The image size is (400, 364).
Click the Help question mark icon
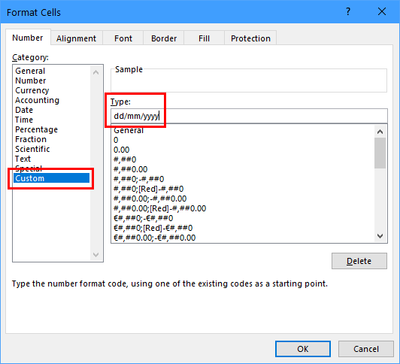point(348,12)
